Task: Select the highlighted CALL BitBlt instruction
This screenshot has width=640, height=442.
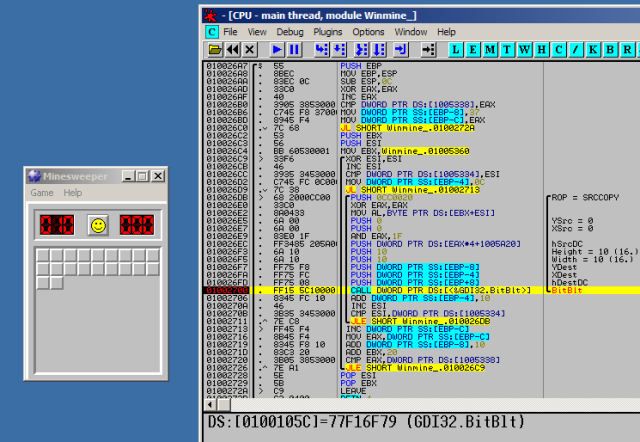Action: (440, 290)
